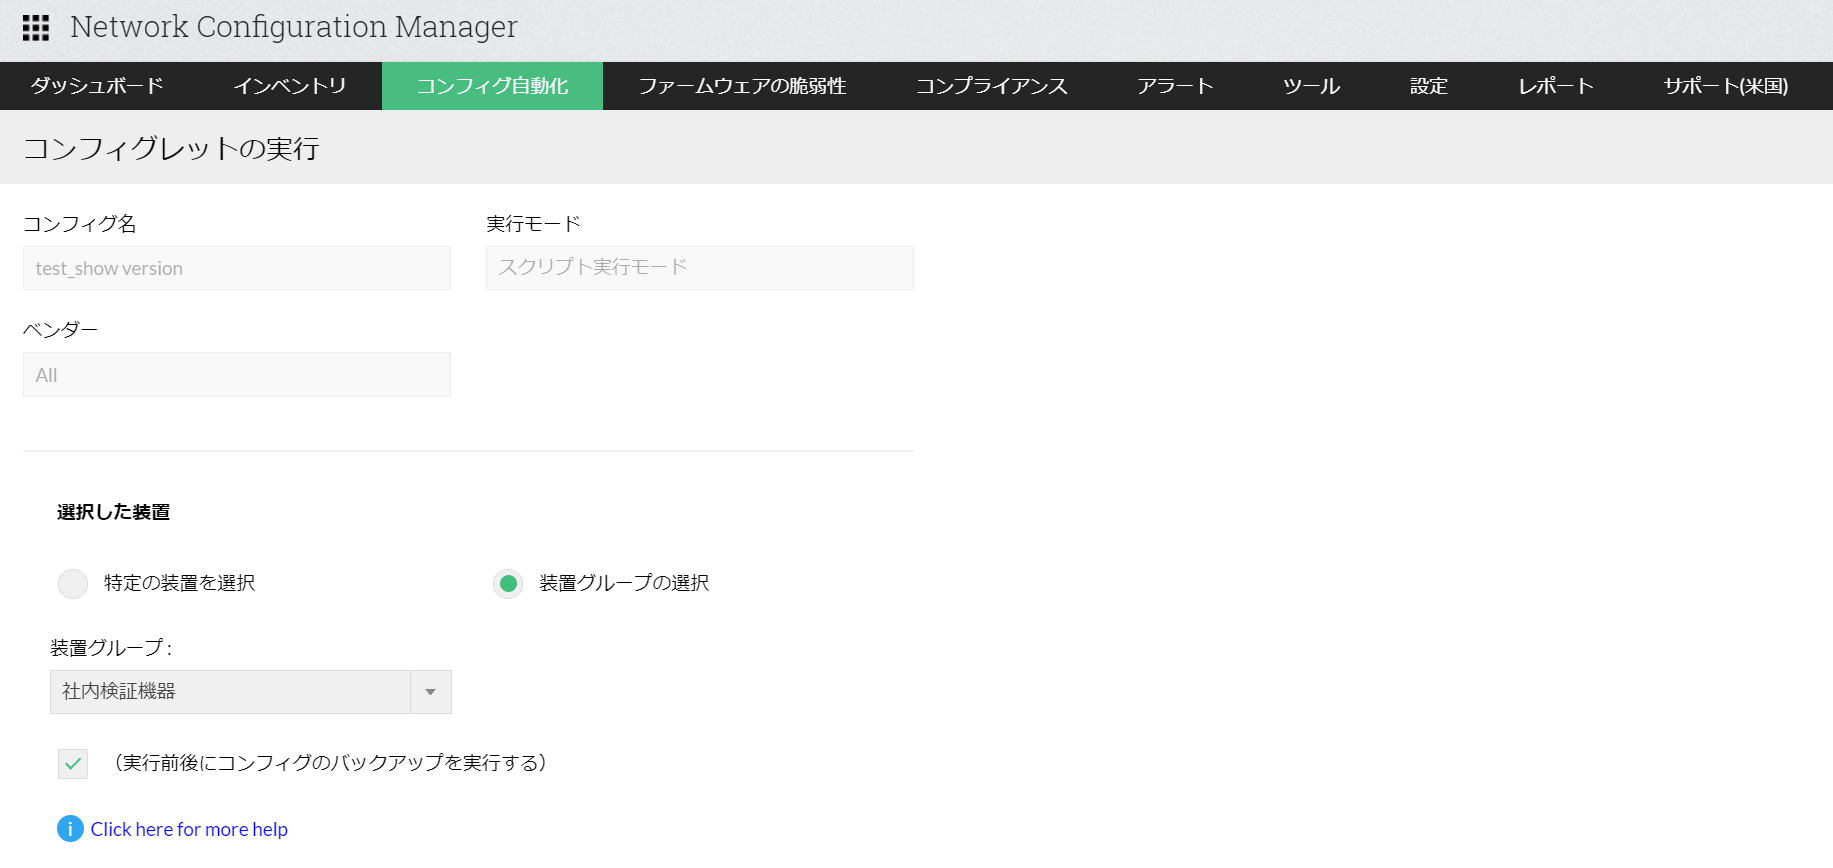
Task: Open the サポート(米国) tab
Action: pyautogui.click(x=1725, y=86)
